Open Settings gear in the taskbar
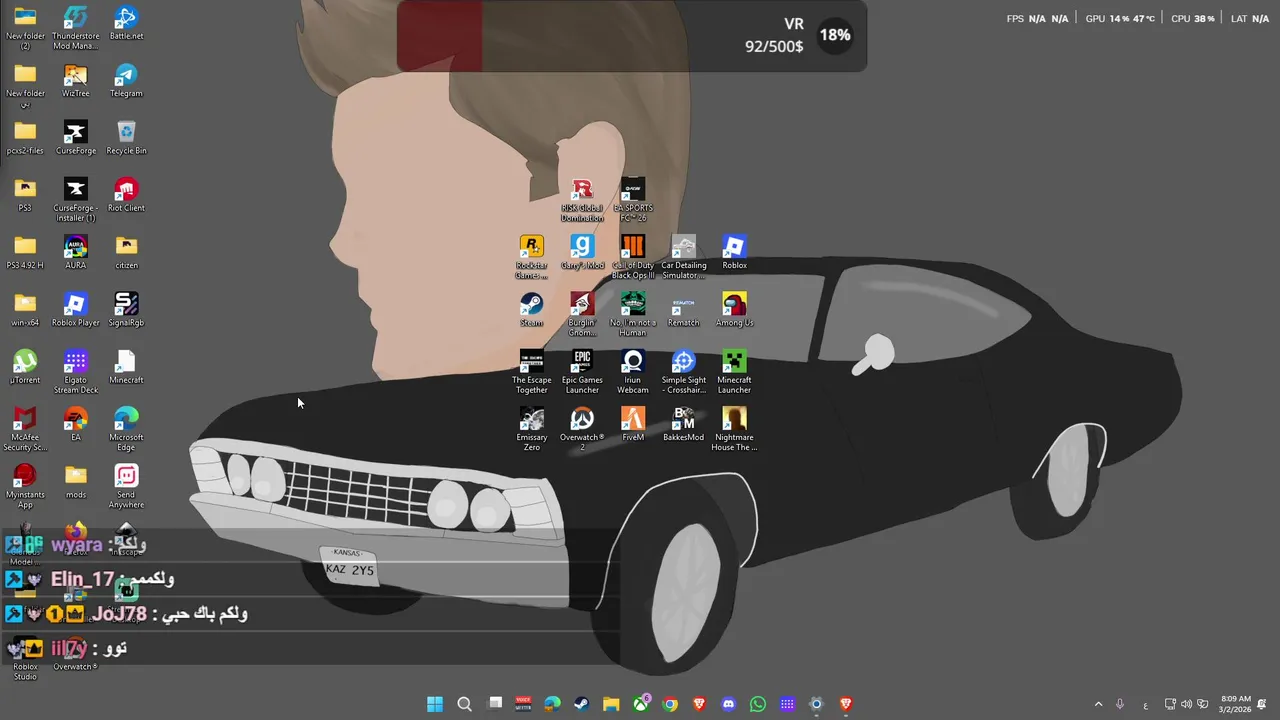This screenshot has width=1280, height=720. click(x=816, y=704)
